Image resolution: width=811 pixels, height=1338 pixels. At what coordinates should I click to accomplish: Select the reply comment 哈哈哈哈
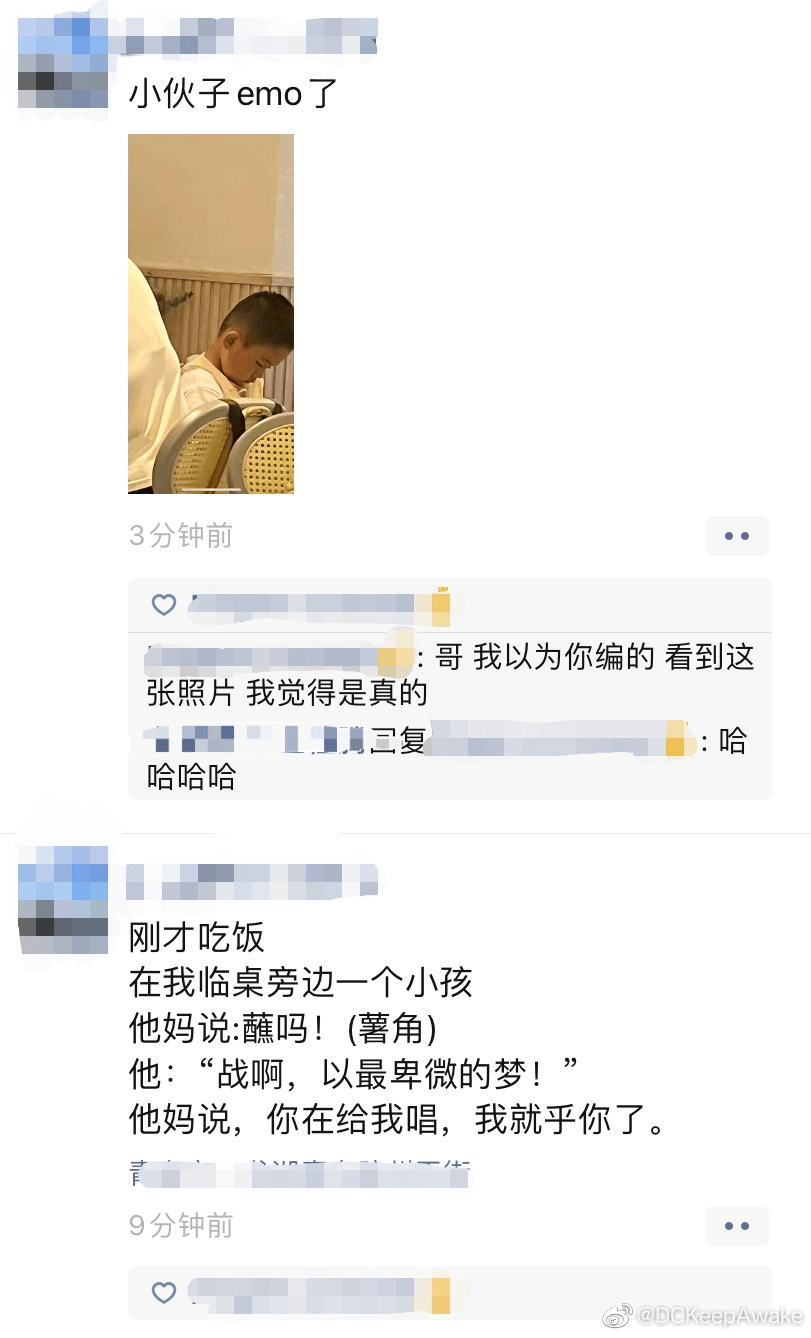tap(450, 759)
